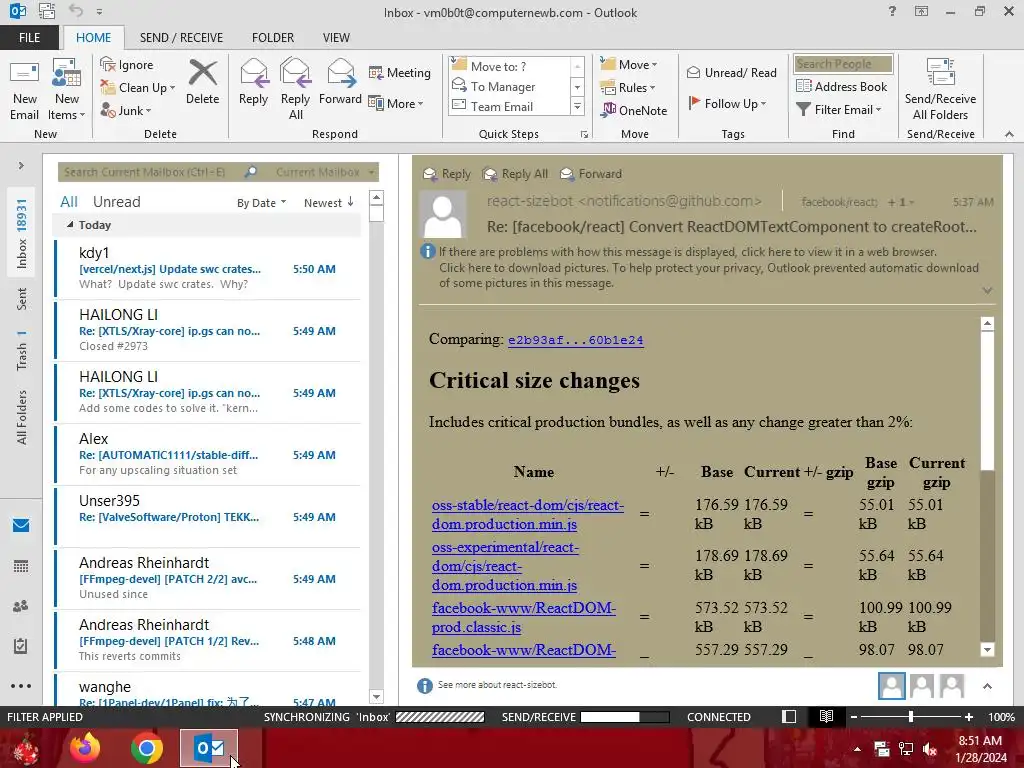
Task: Toggle Unread/Read status
Action: click(732, 72)
